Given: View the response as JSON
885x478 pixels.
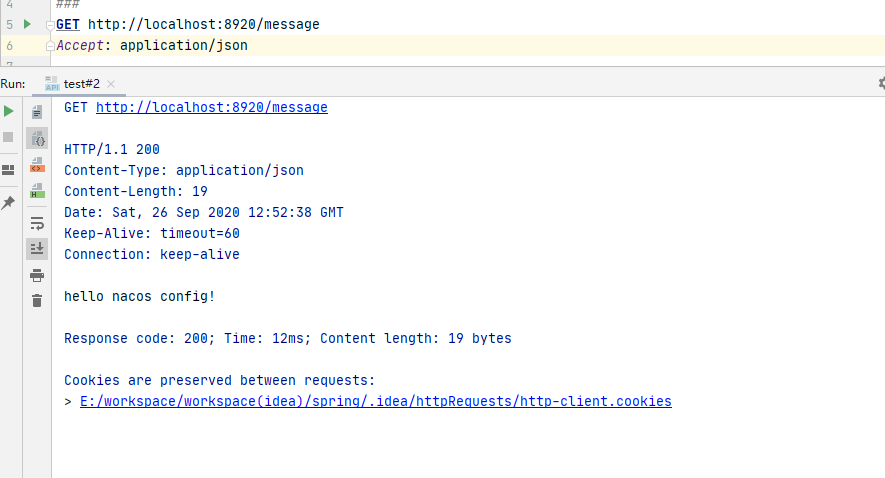Looking at the screenshot, I should point(37,139).
